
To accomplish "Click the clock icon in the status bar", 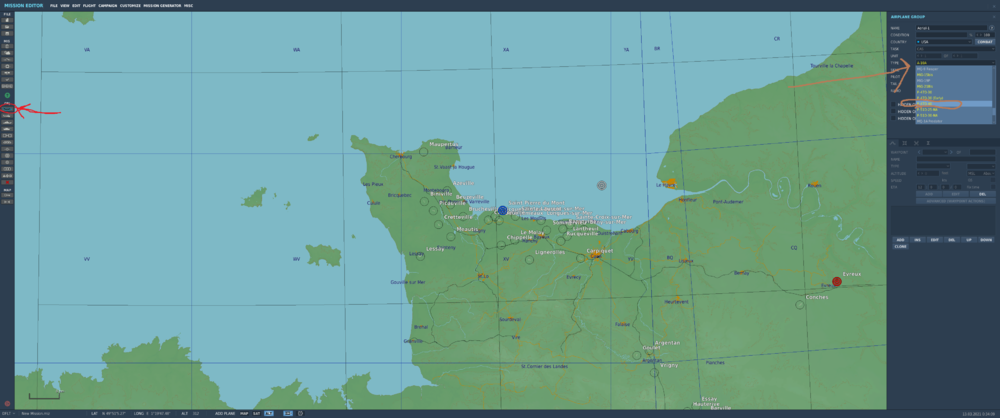I will 300,413.
